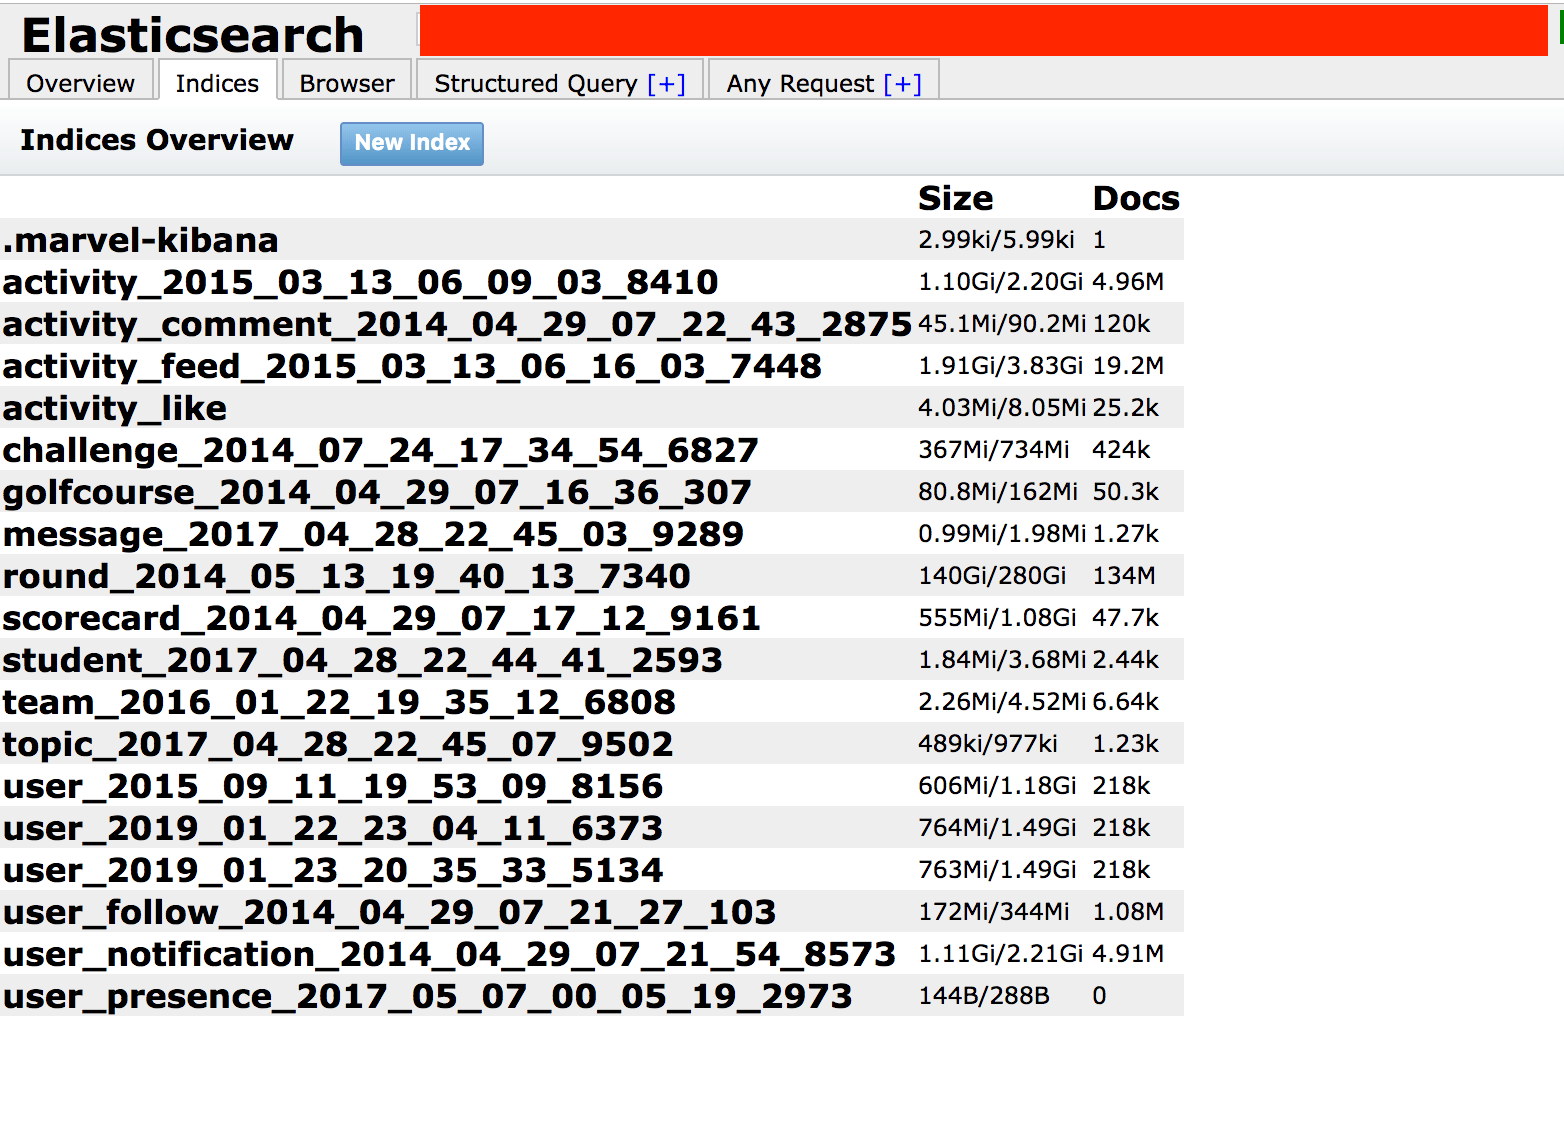Click the Elasticsearch header title
The height and width of the screenshot is (1136, 1564).
click(193, 35)
